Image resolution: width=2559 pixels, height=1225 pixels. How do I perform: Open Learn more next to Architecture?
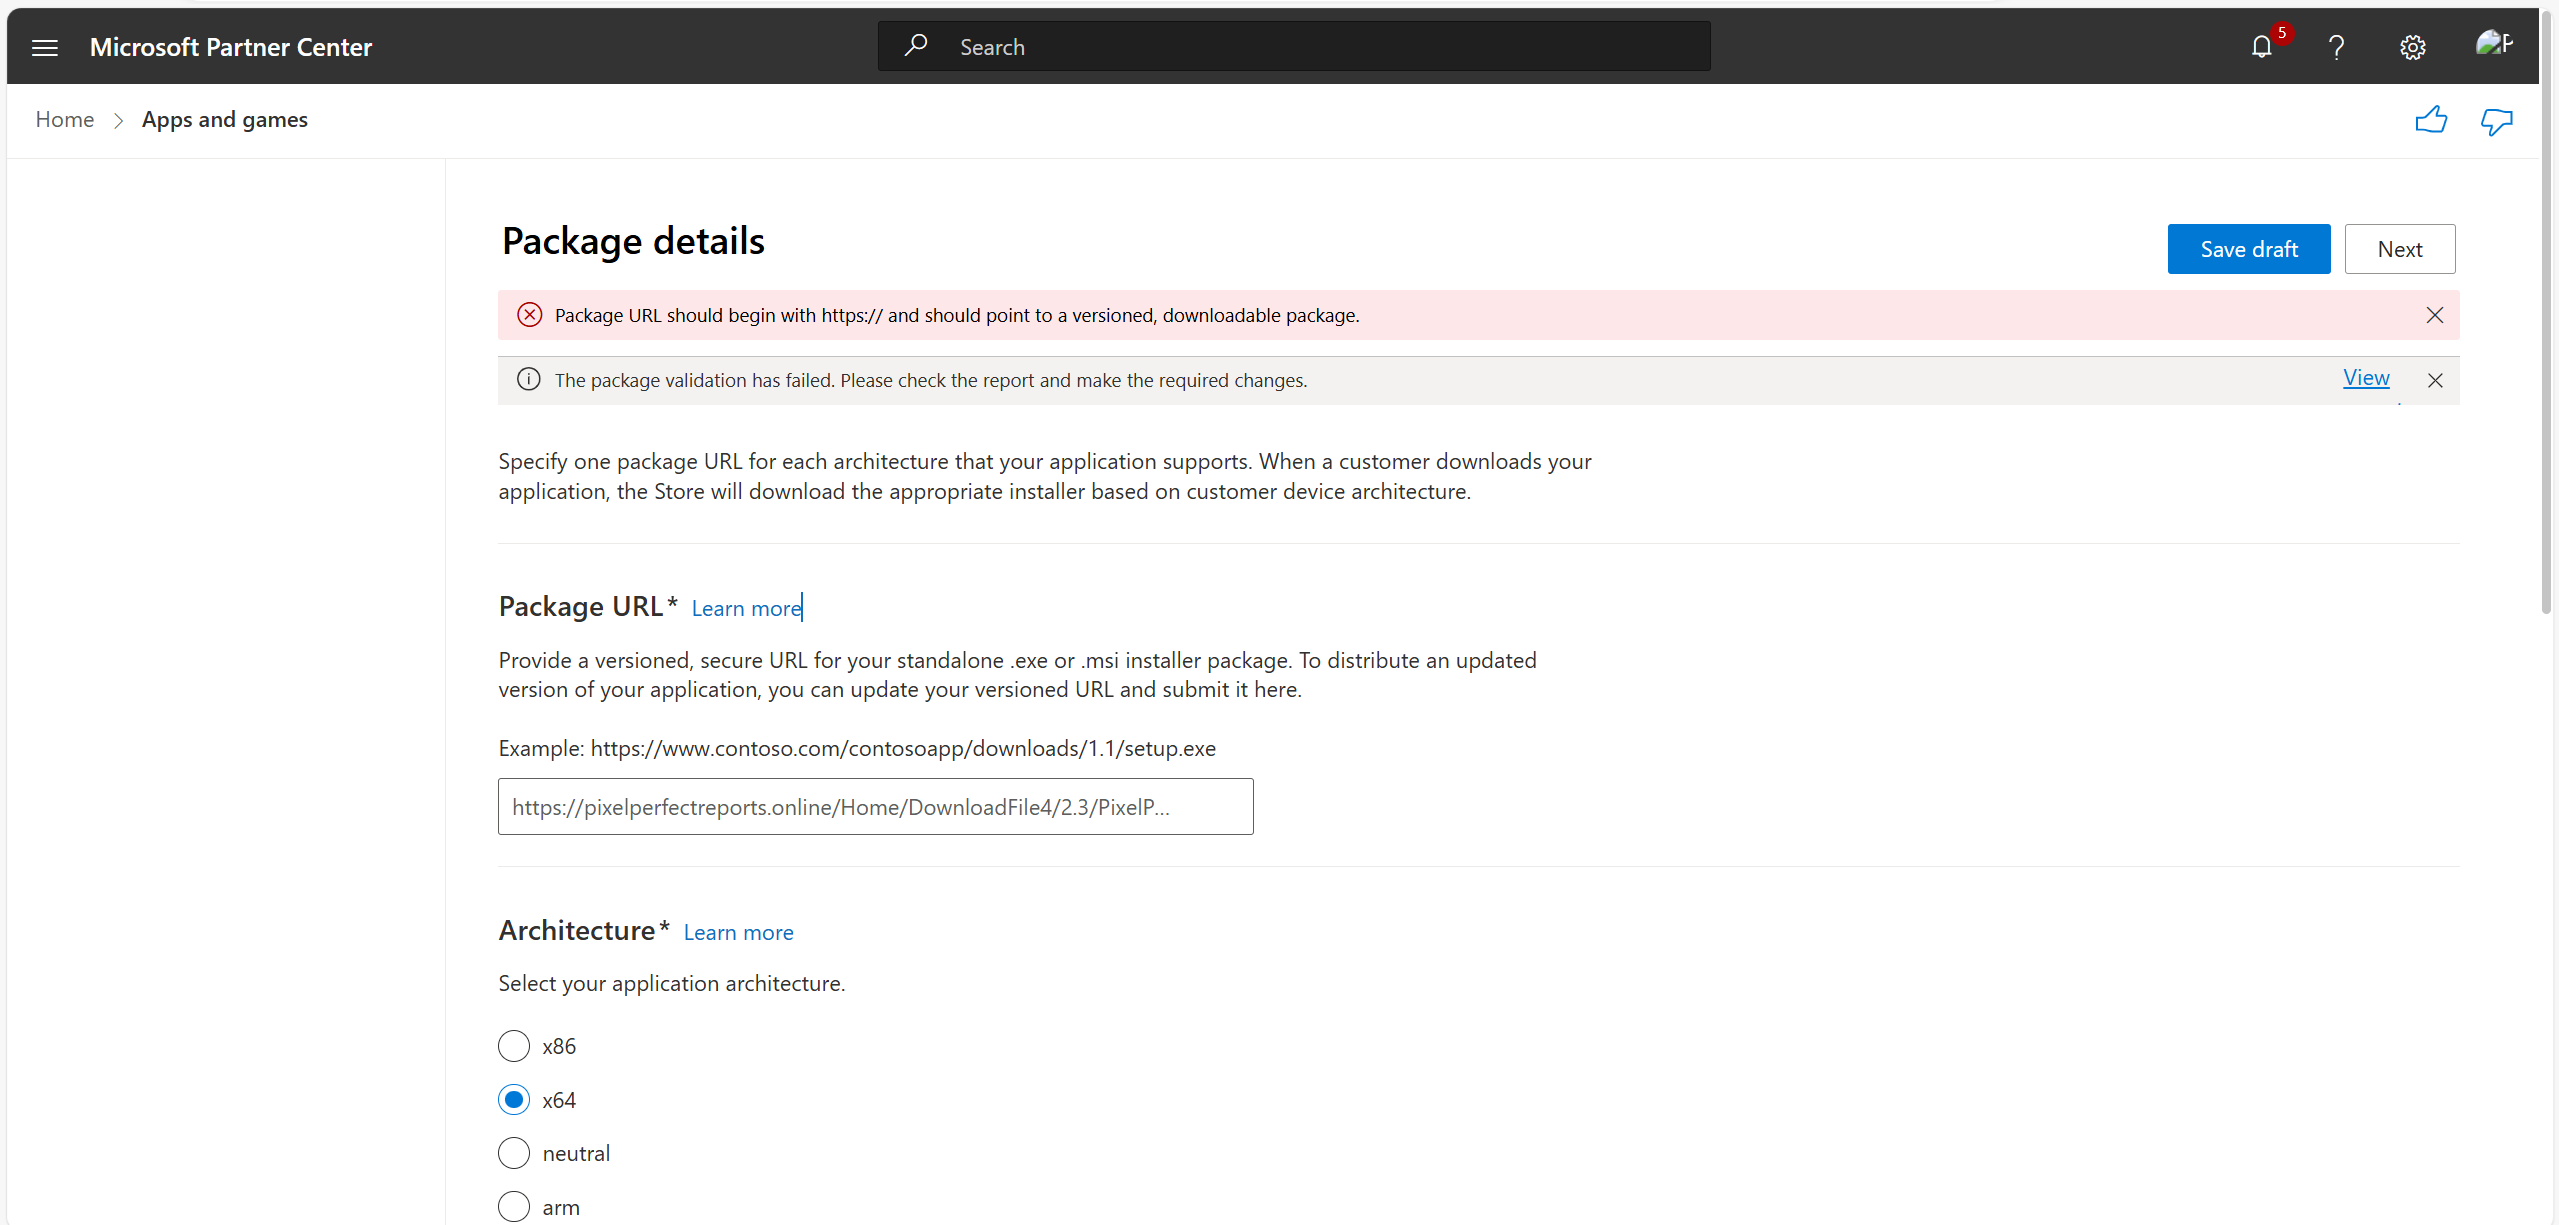pyautogui.click(x=738, y=932)
